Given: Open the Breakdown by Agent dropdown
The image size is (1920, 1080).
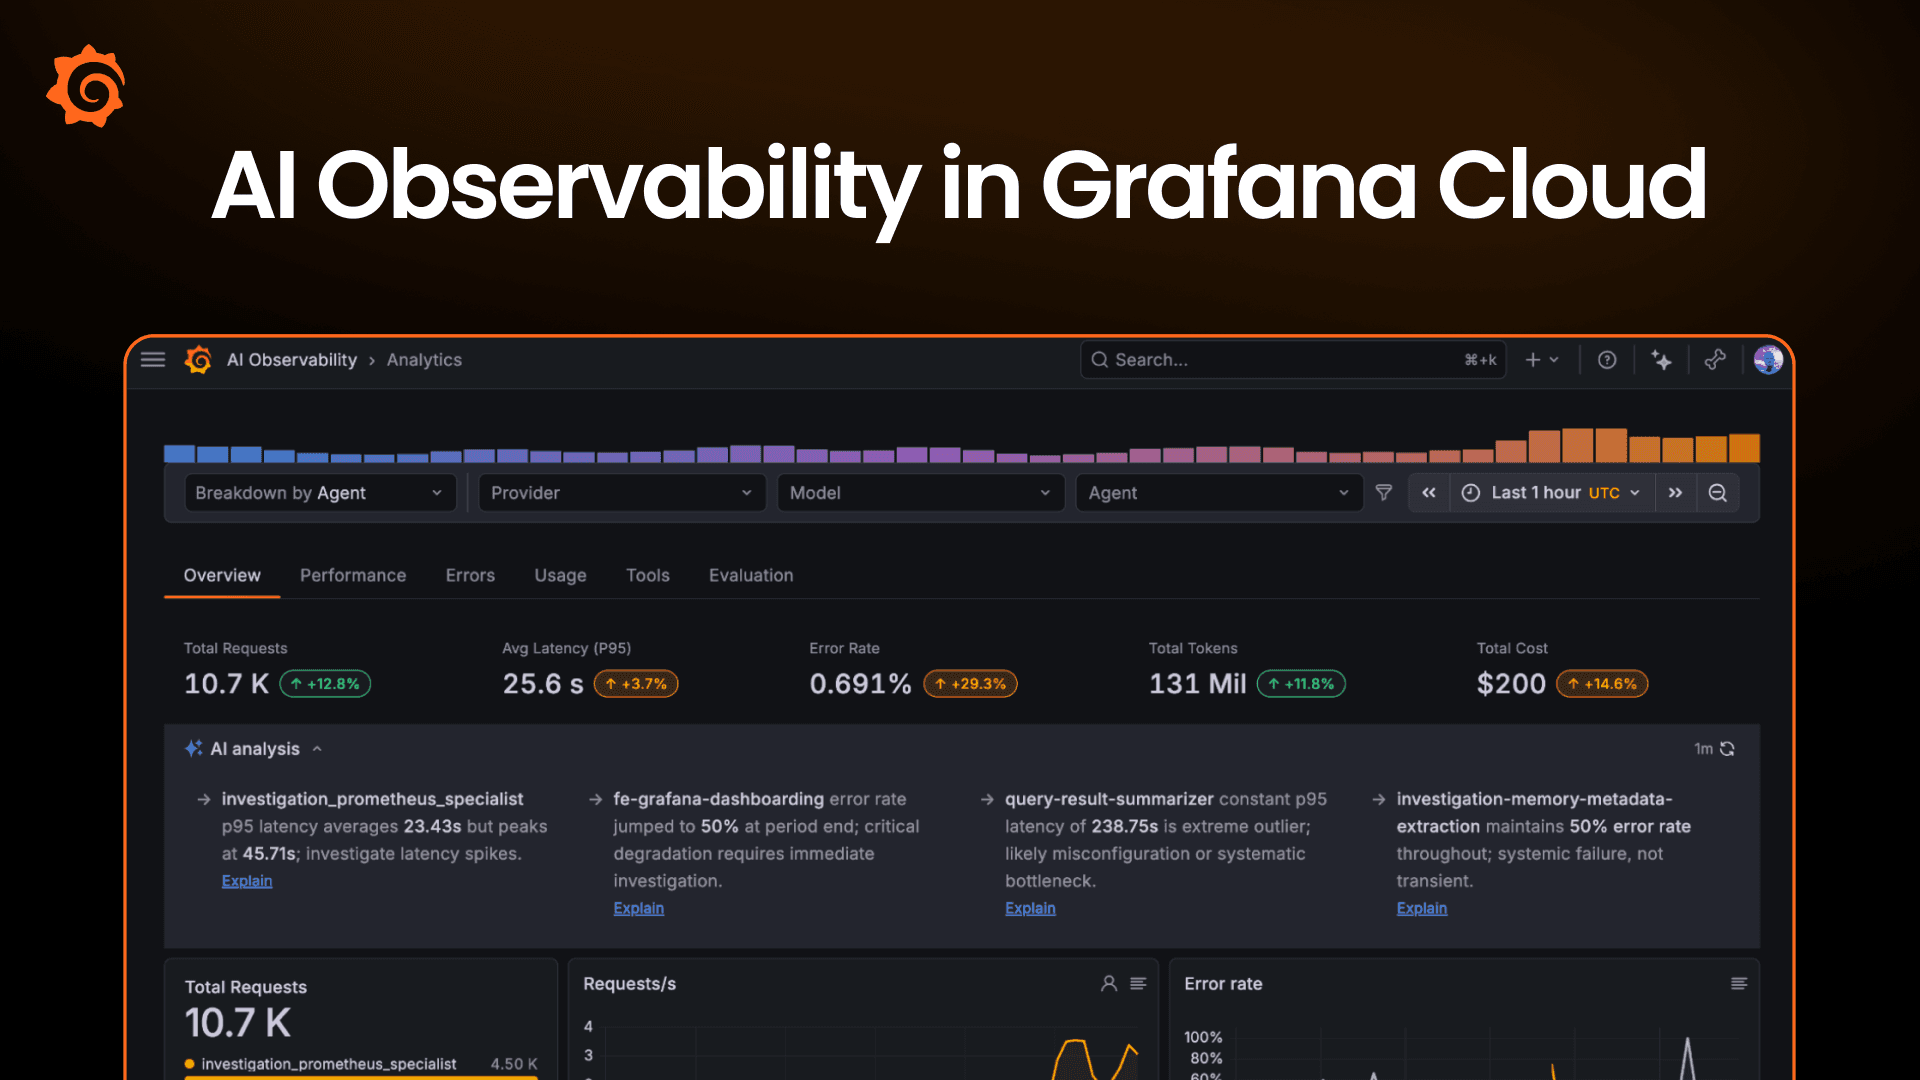Looking at the screenshot, I should (320, 492).
